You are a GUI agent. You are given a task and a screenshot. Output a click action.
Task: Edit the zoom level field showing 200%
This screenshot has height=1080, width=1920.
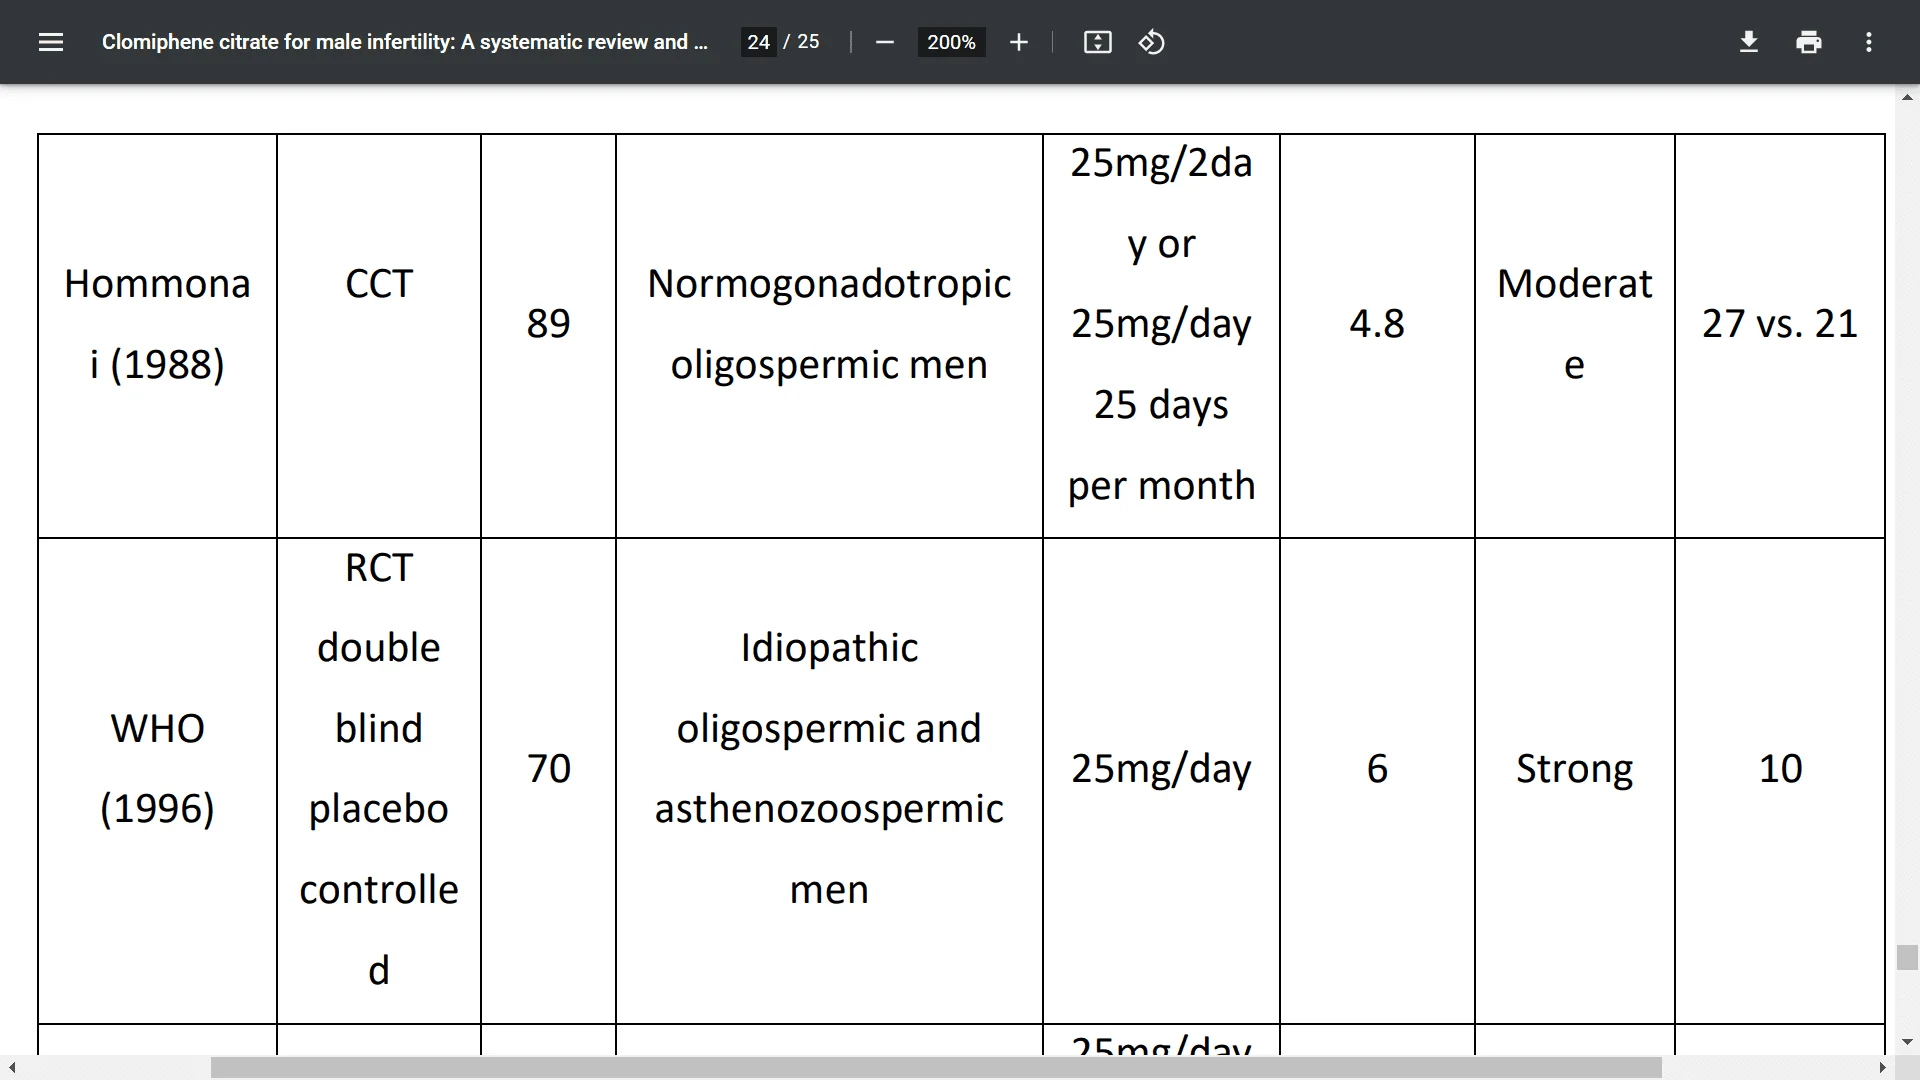click(951, 42)
